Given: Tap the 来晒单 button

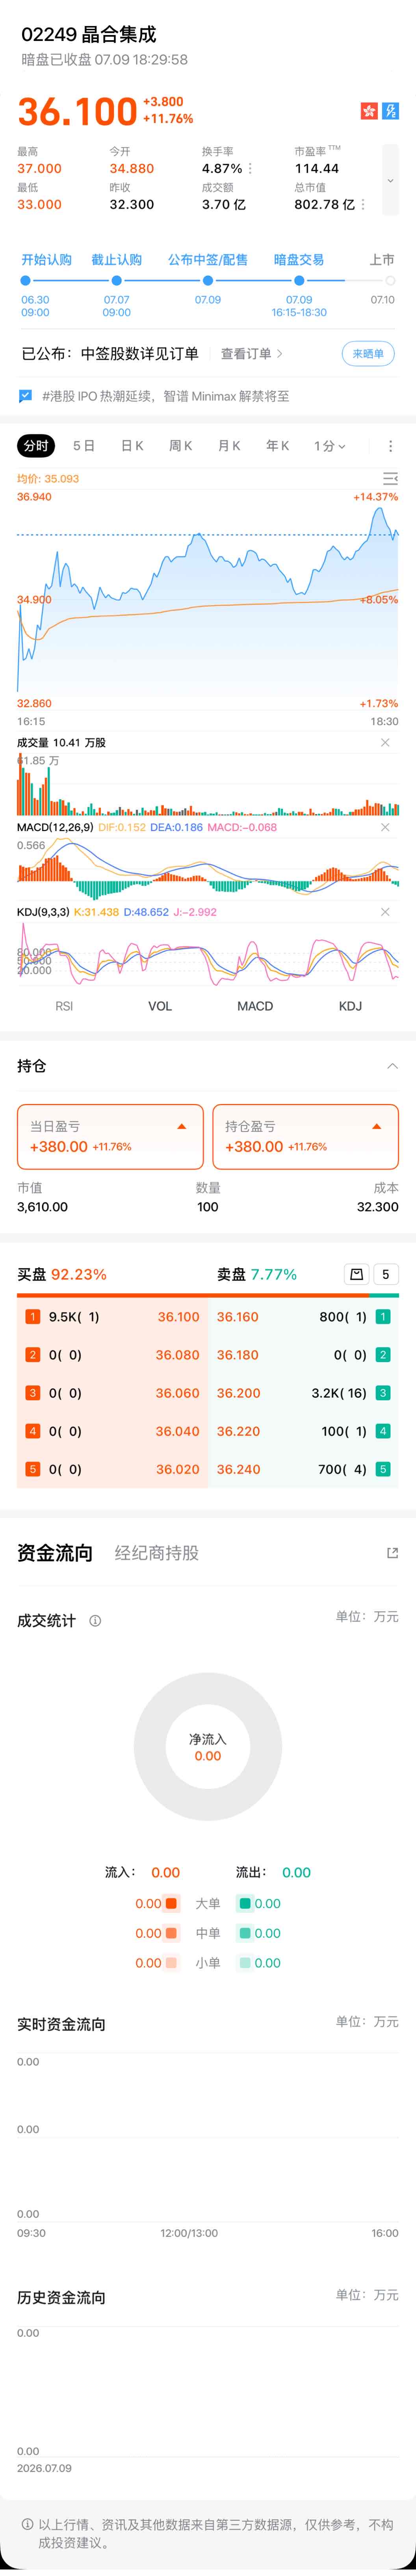Looking at the screenshot, I should click(x=368, y=354).
